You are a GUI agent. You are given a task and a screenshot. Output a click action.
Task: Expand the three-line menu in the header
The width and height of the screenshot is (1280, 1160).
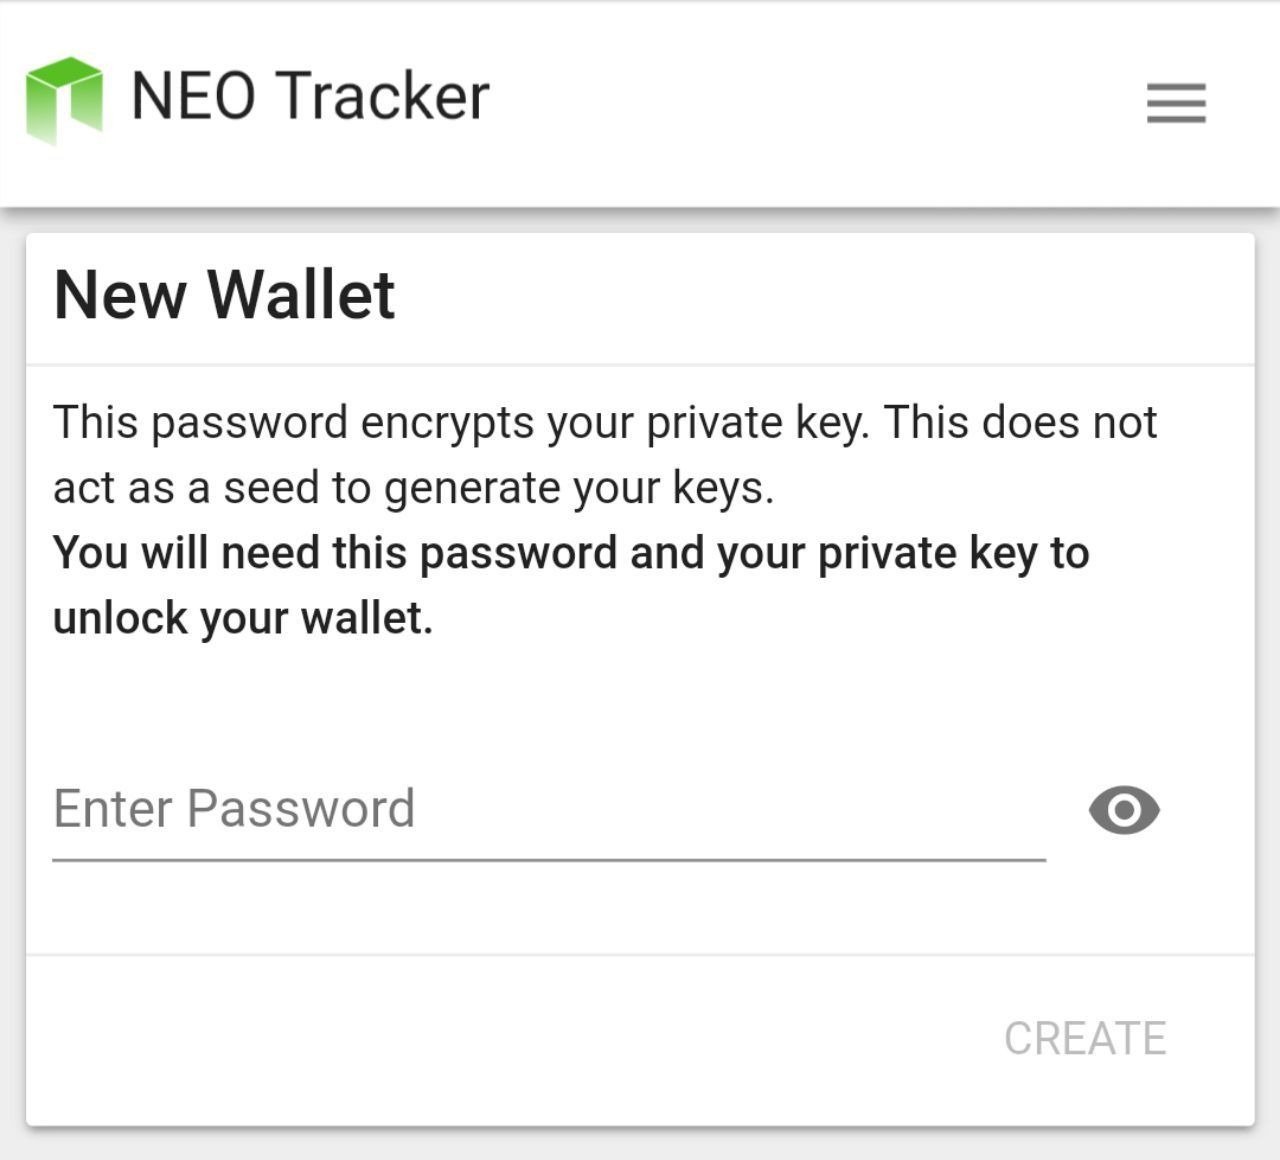pos(1176,103)
